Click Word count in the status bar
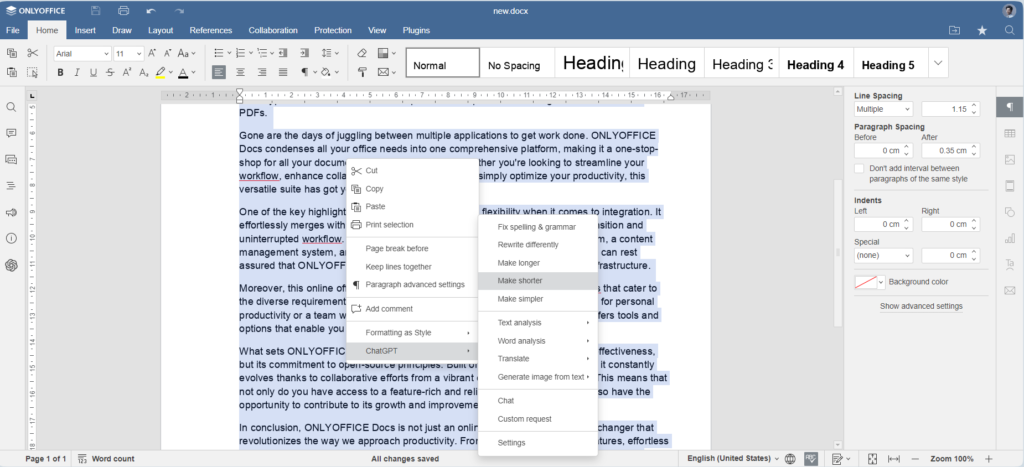1024x467 pixels. [106, 459]
